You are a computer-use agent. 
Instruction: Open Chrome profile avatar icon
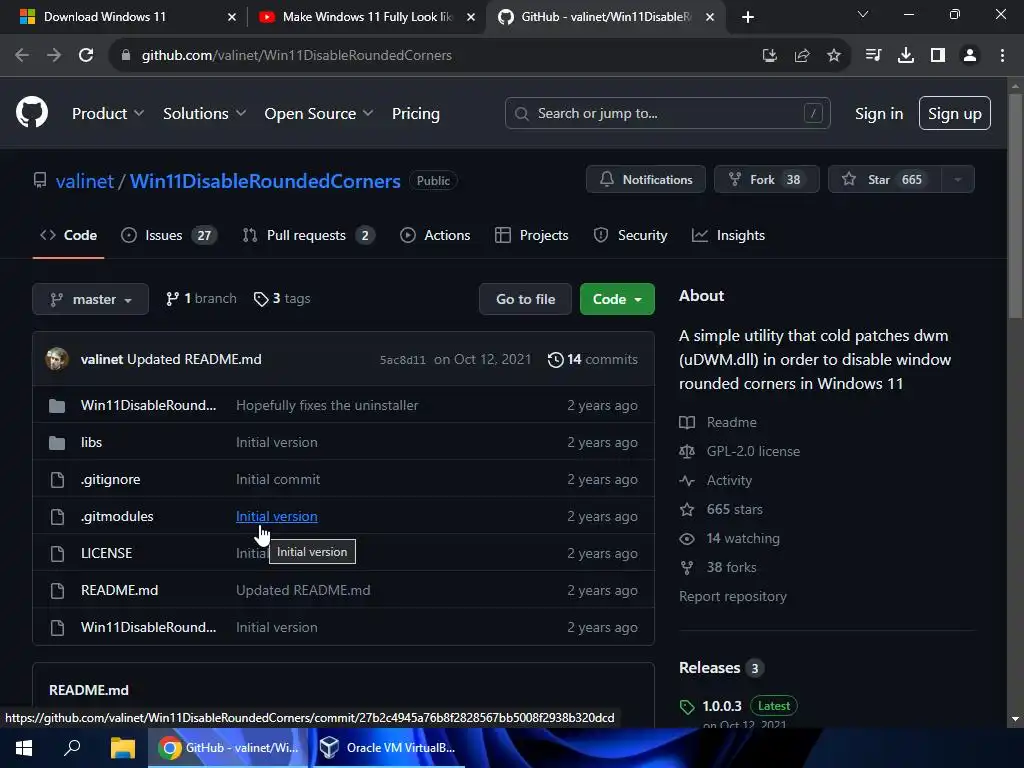(x=970, y=56)
